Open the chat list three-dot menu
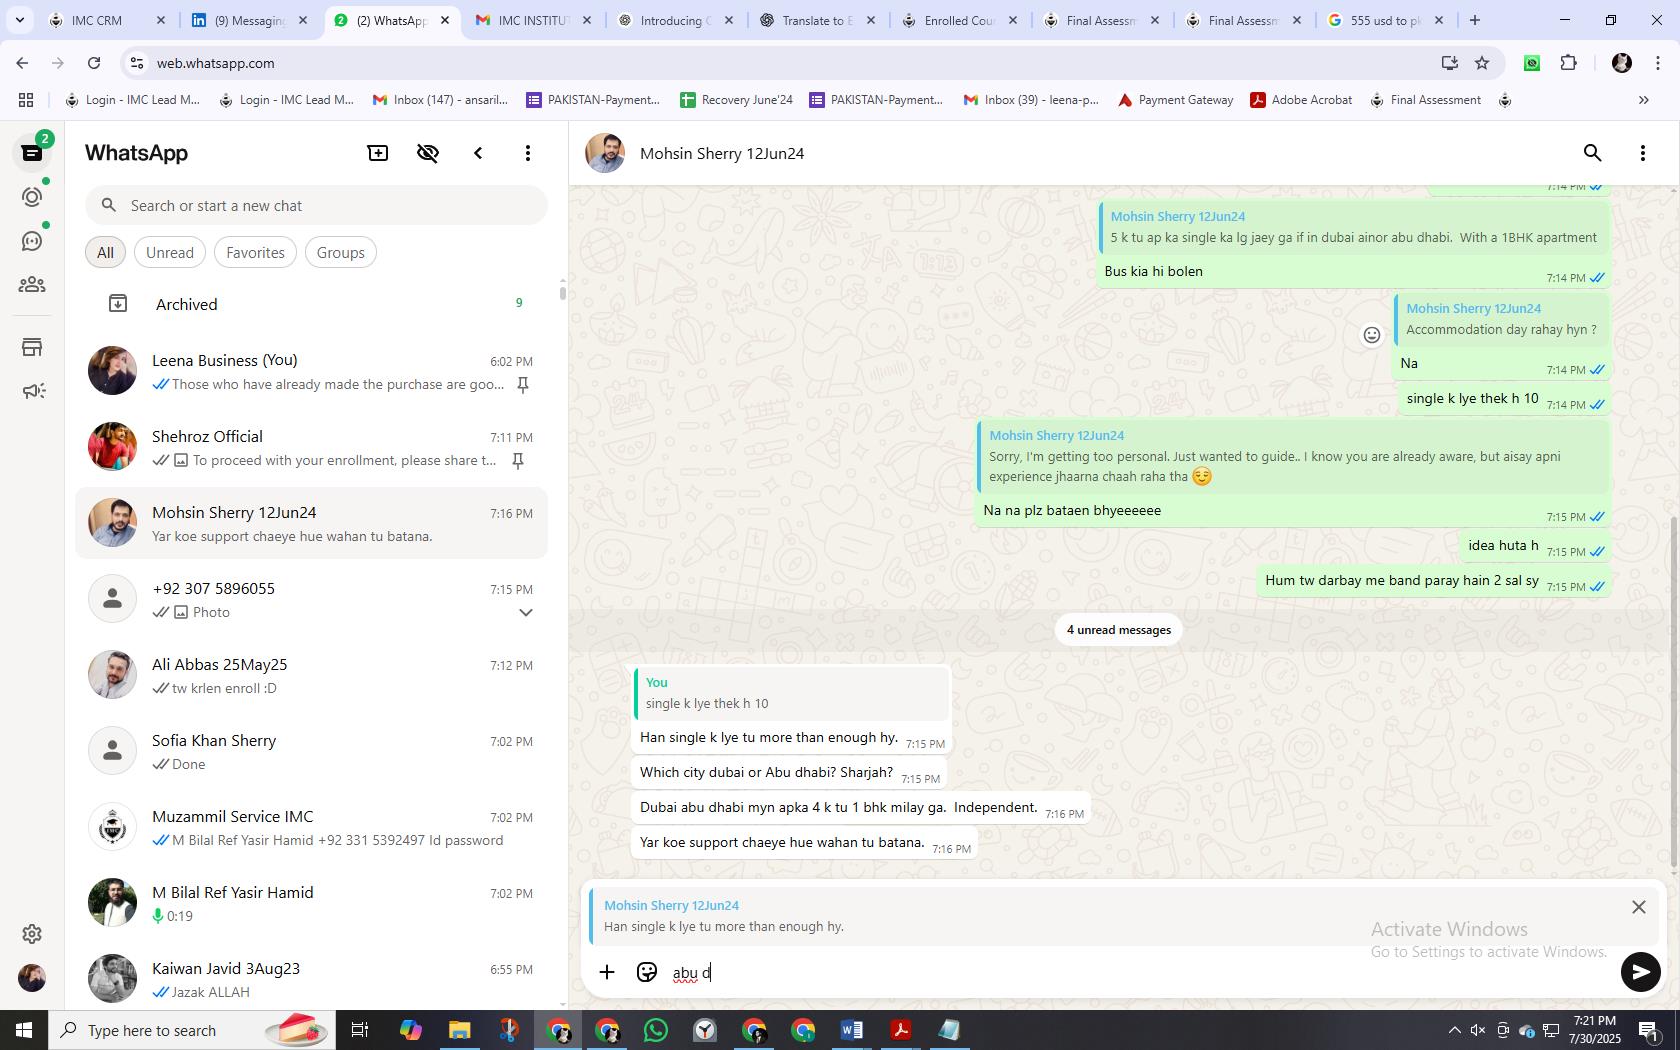The height and width of the screenshot is (1050, 1680). (x=528, y=153)
